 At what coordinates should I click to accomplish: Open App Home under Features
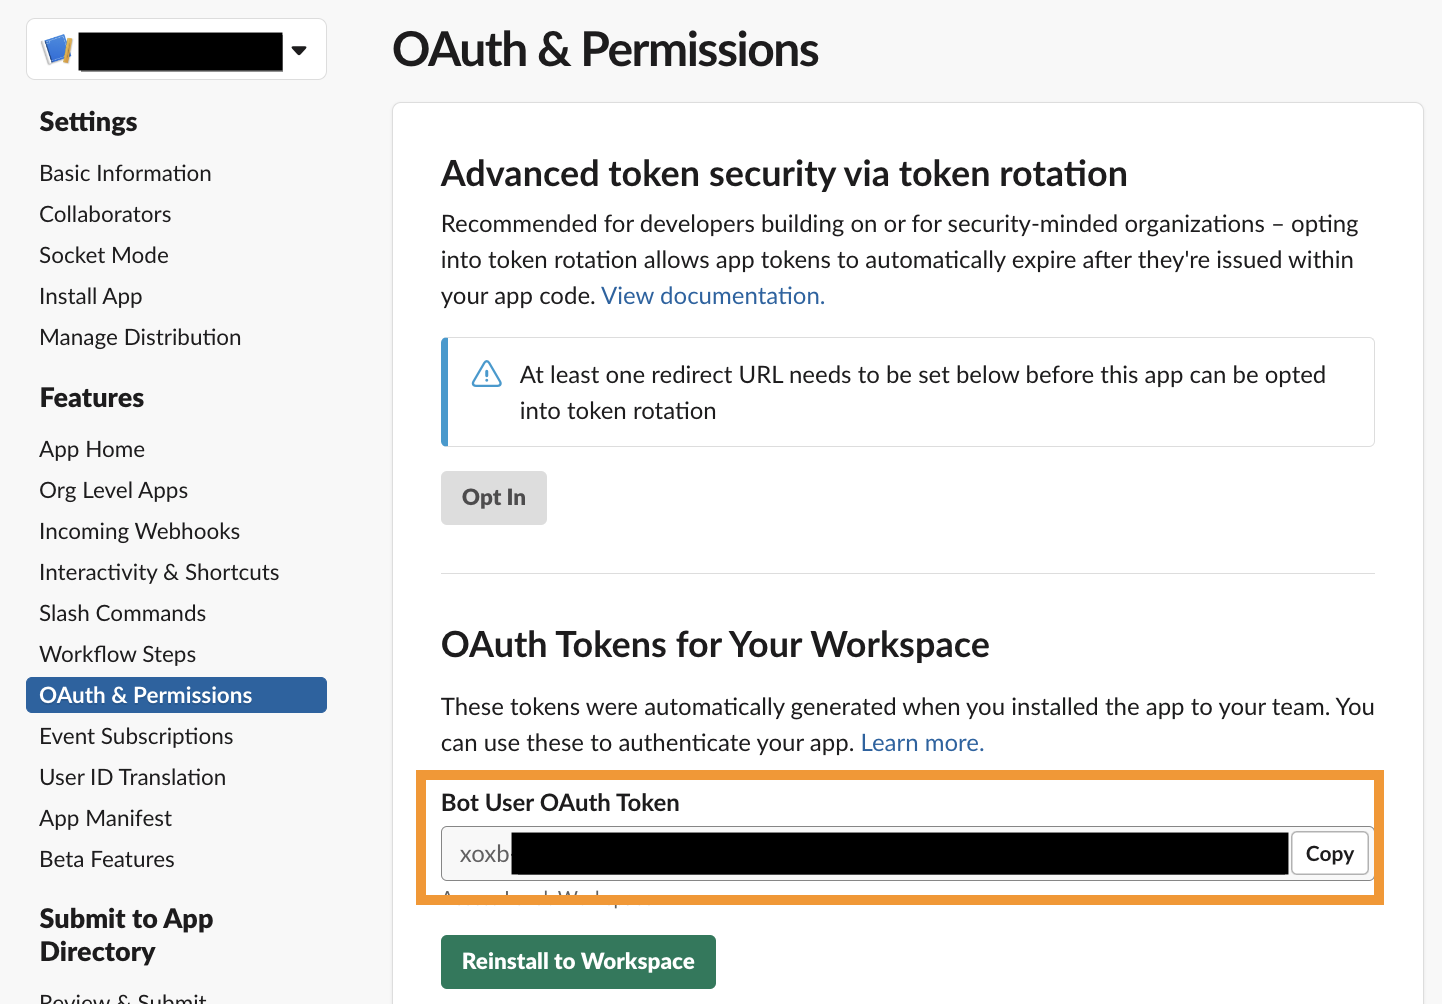(x=92, y=449)
